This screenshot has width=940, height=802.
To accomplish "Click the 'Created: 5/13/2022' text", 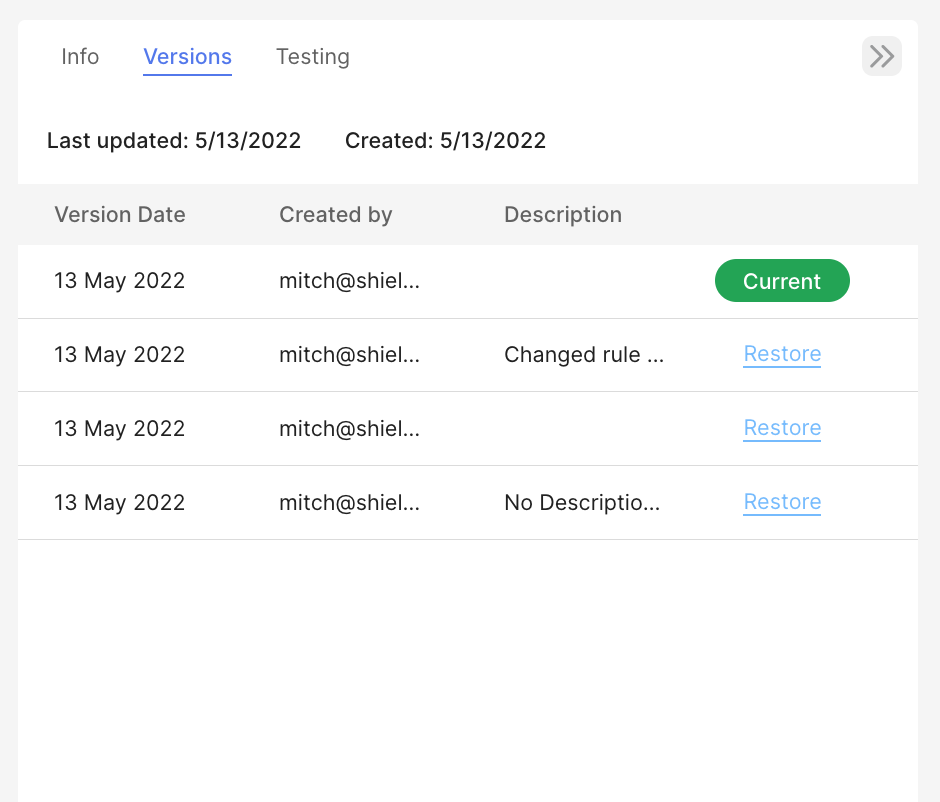I will (x=445, y=141).
